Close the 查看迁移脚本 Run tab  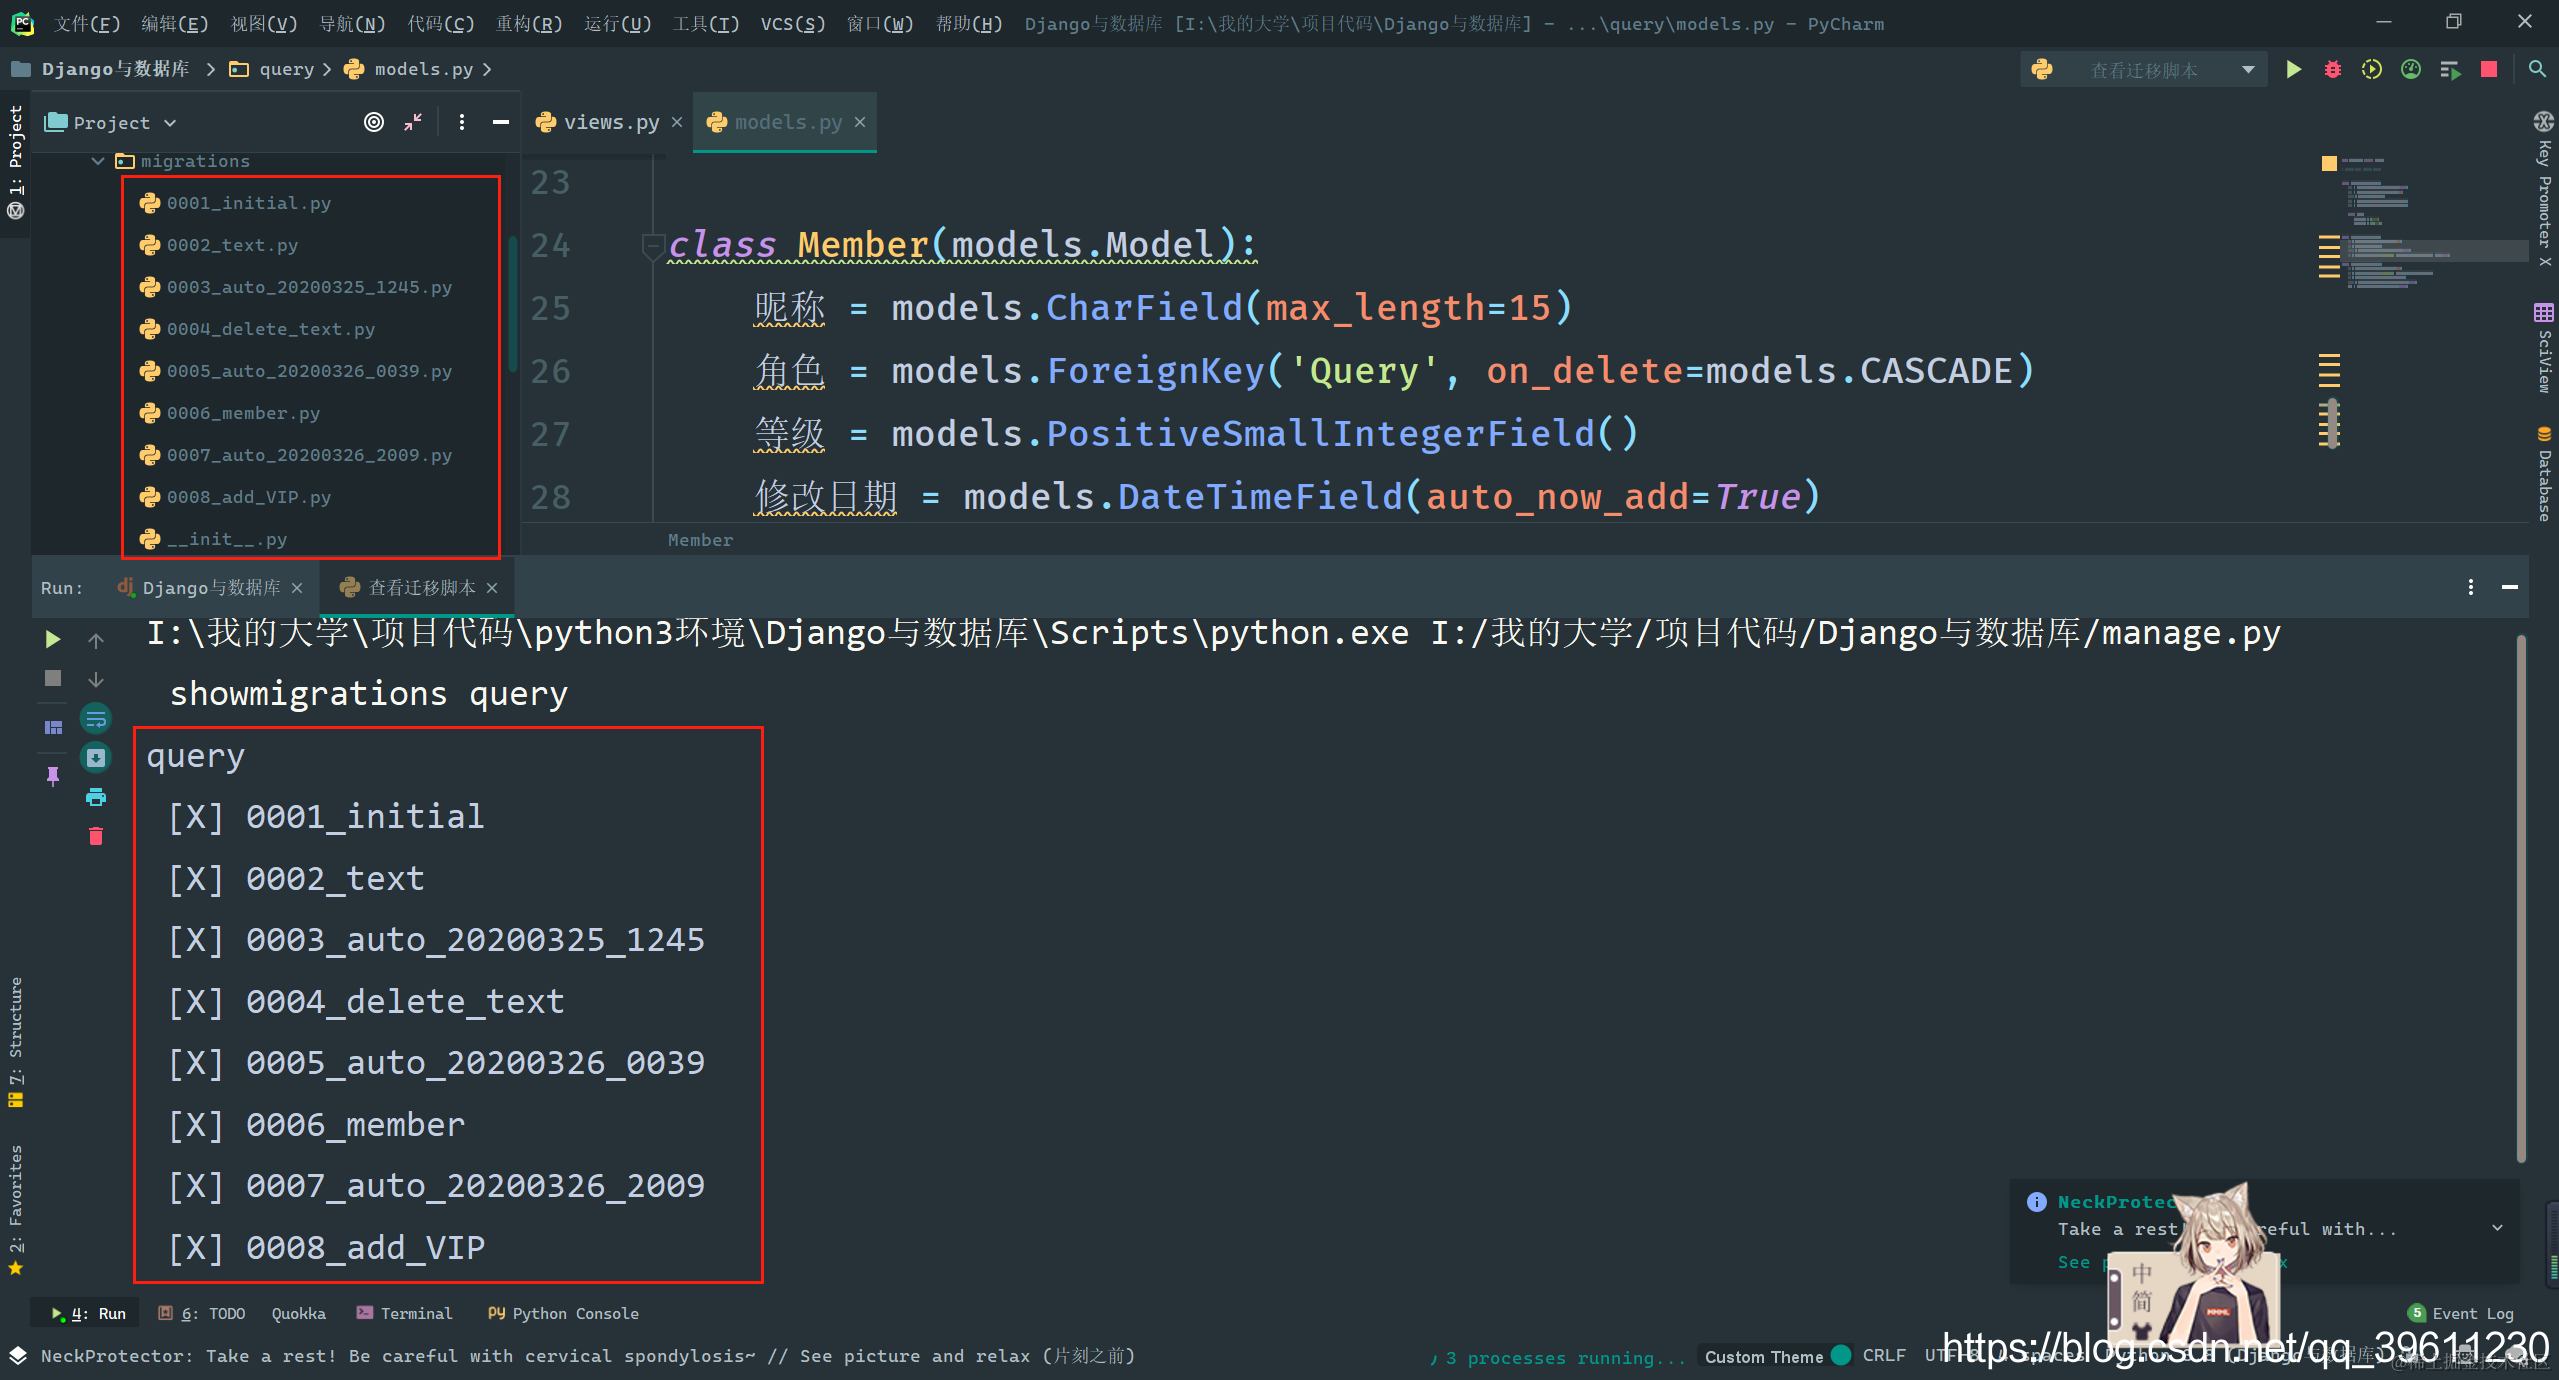point(492,588)
